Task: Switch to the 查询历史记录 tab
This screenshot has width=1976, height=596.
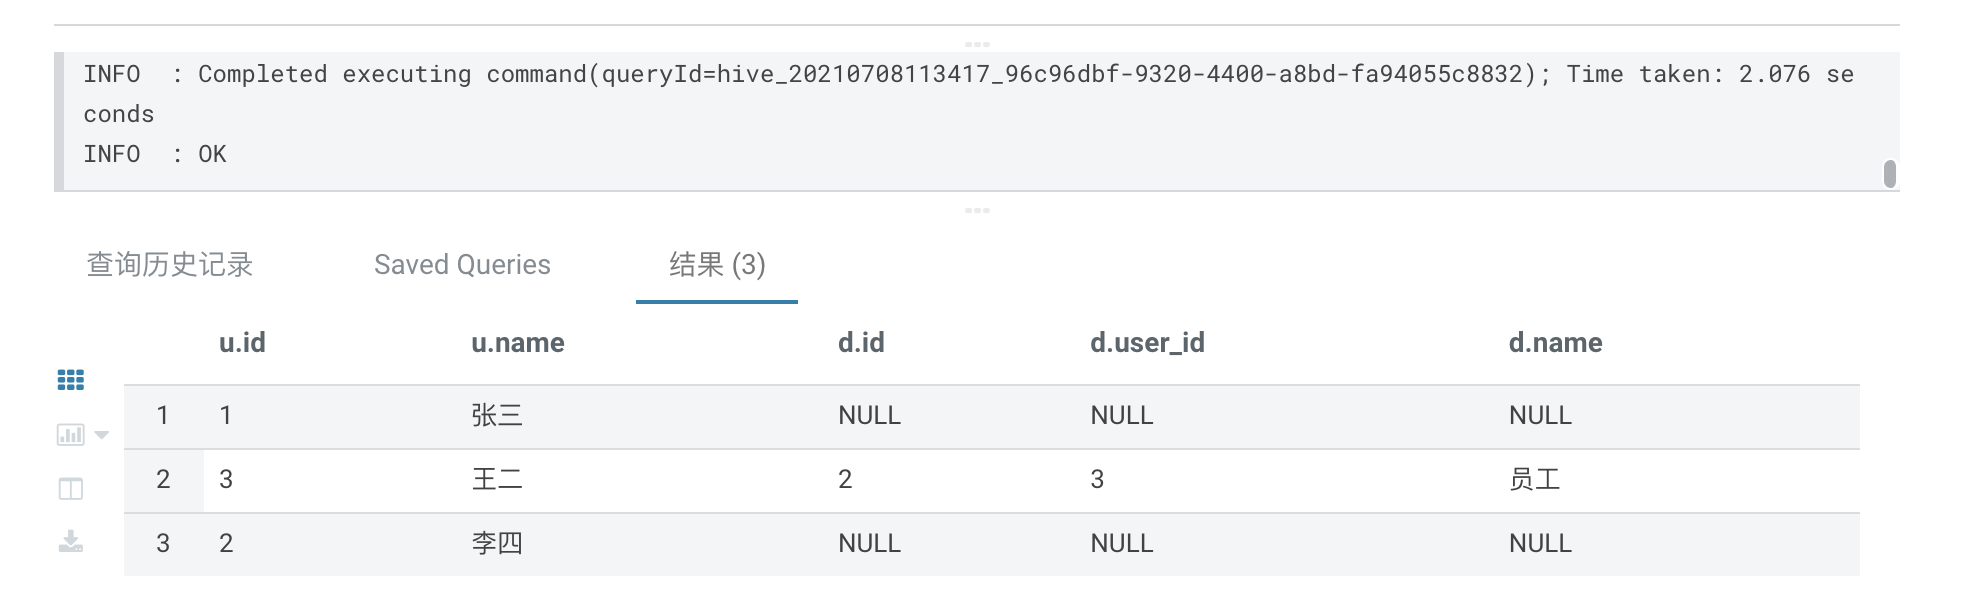Action: [170, 265]
